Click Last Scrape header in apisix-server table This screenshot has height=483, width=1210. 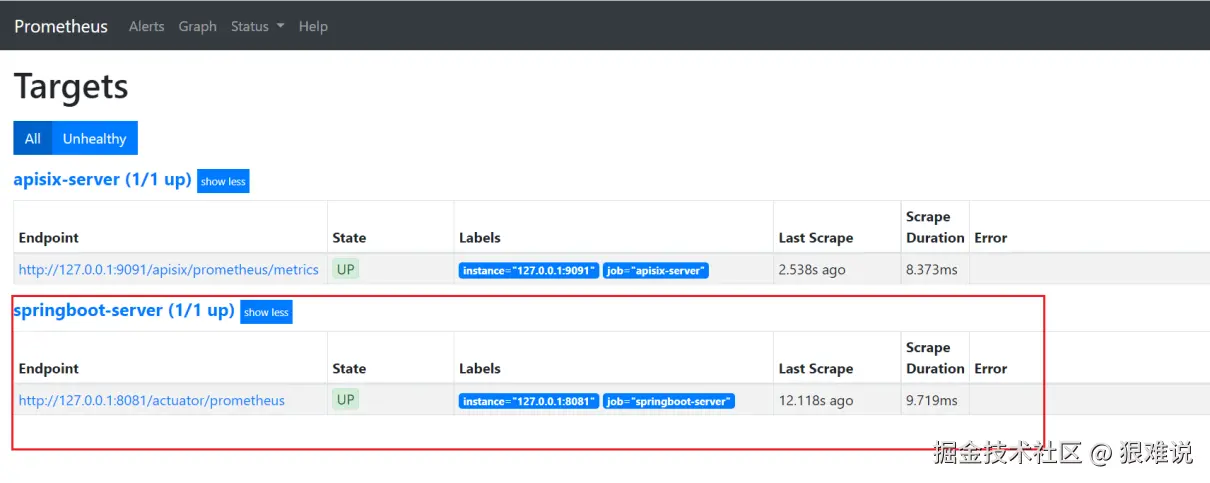click(816, 238)
